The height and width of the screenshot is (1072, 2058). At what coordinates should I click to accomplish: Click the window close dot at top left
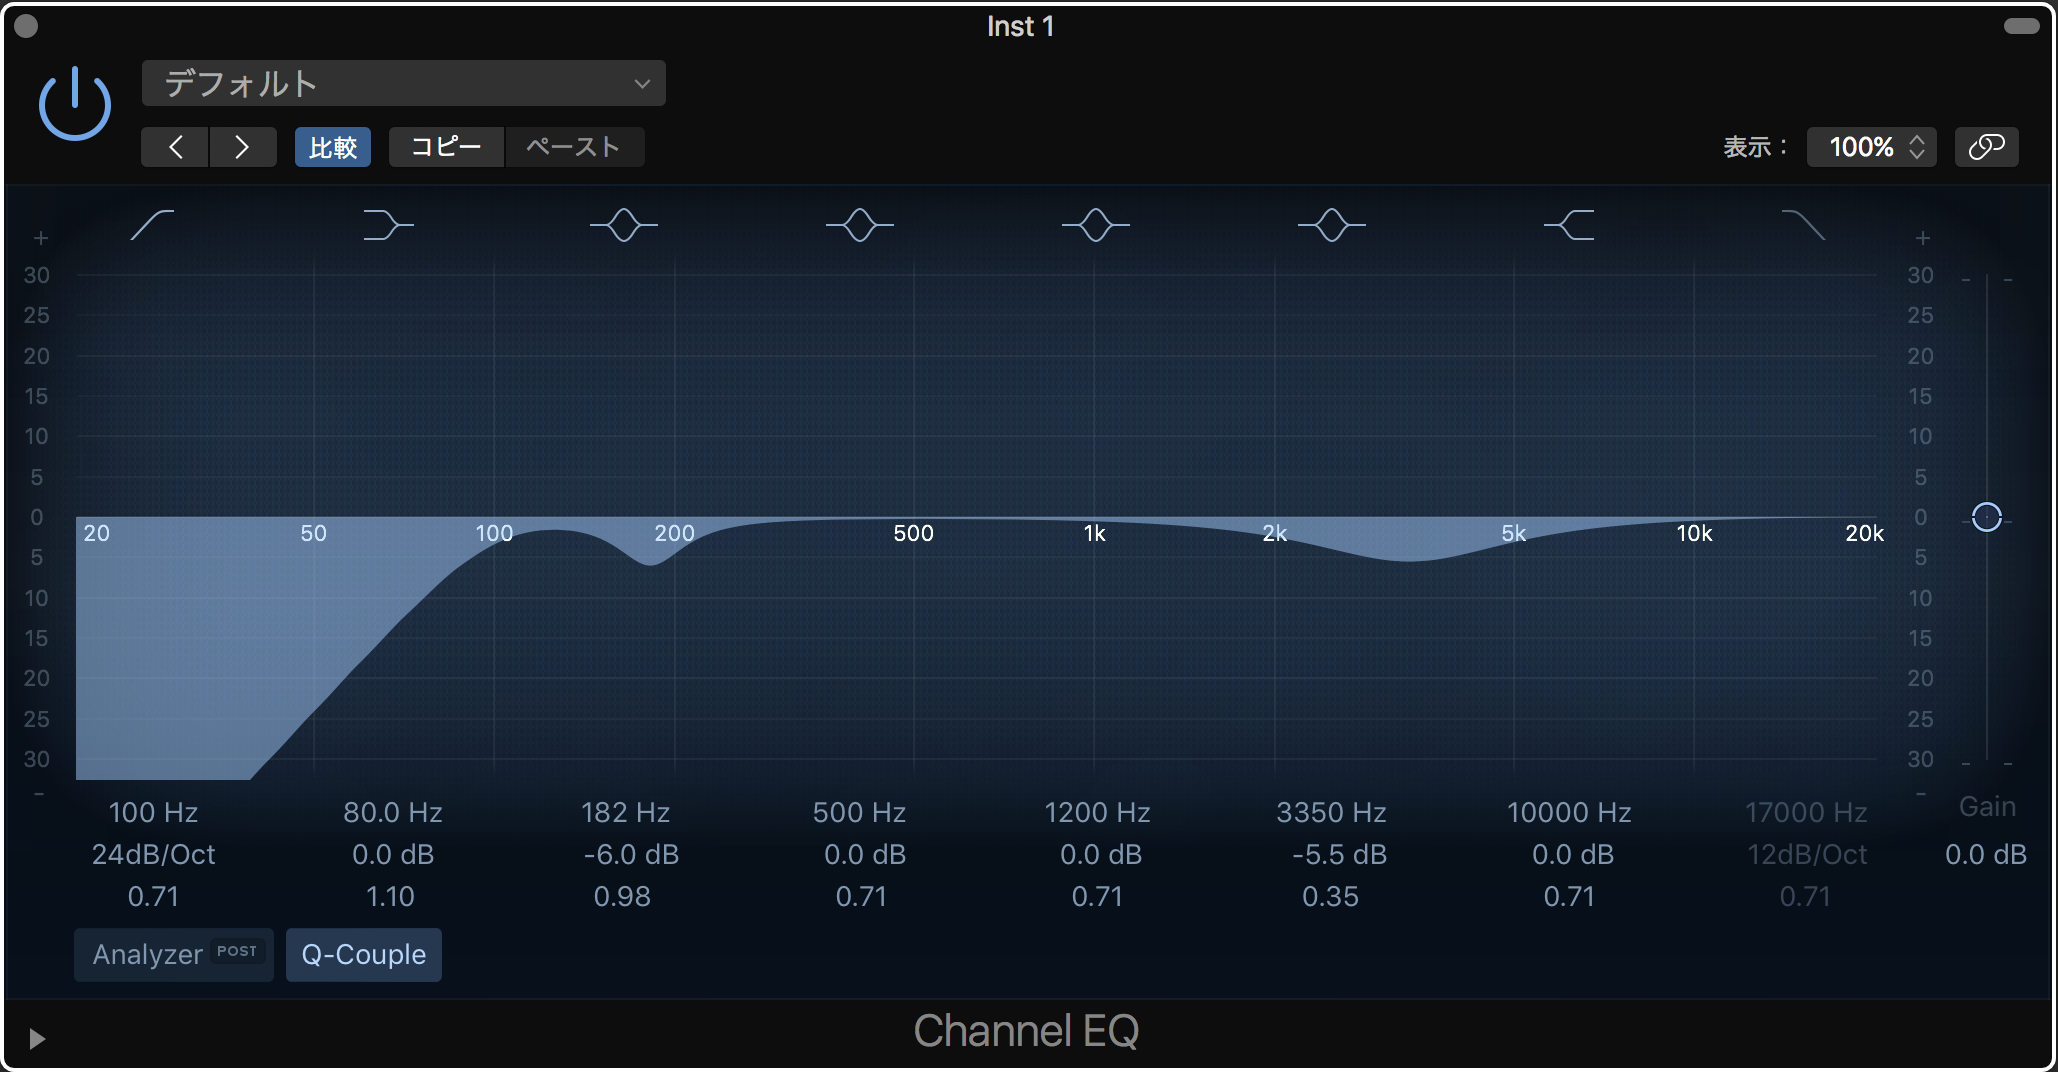[27, 26]
